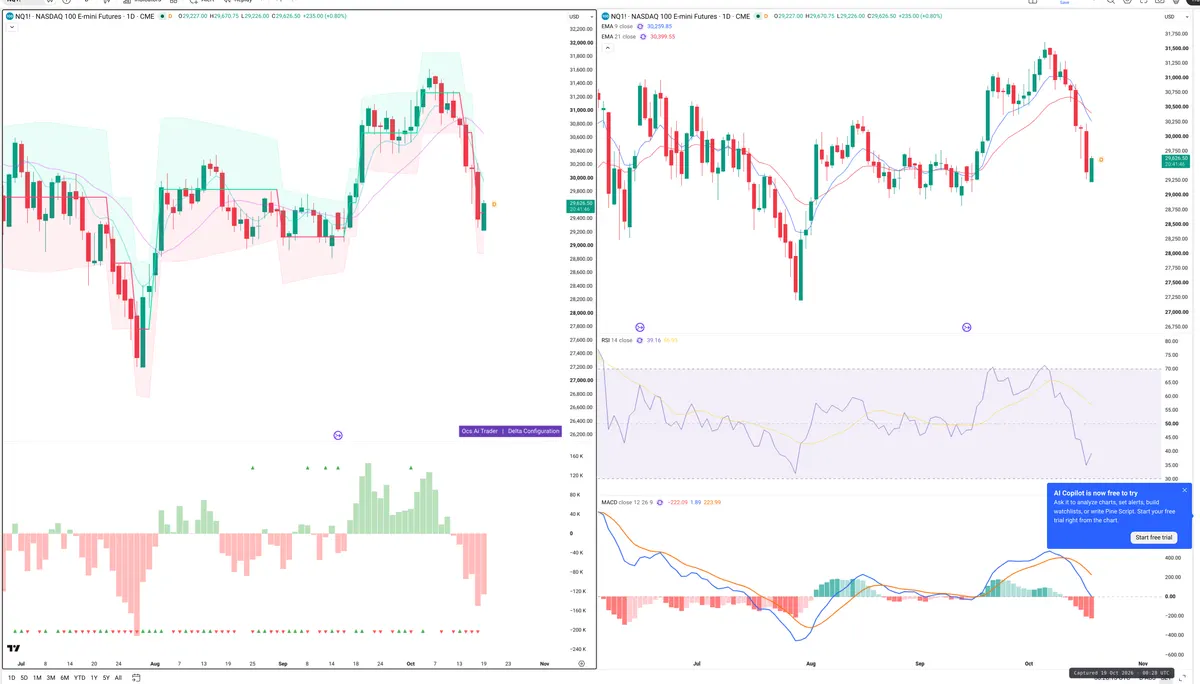Collapse the left chart legend chevron
1200x684 pixels.
(11, 27)
